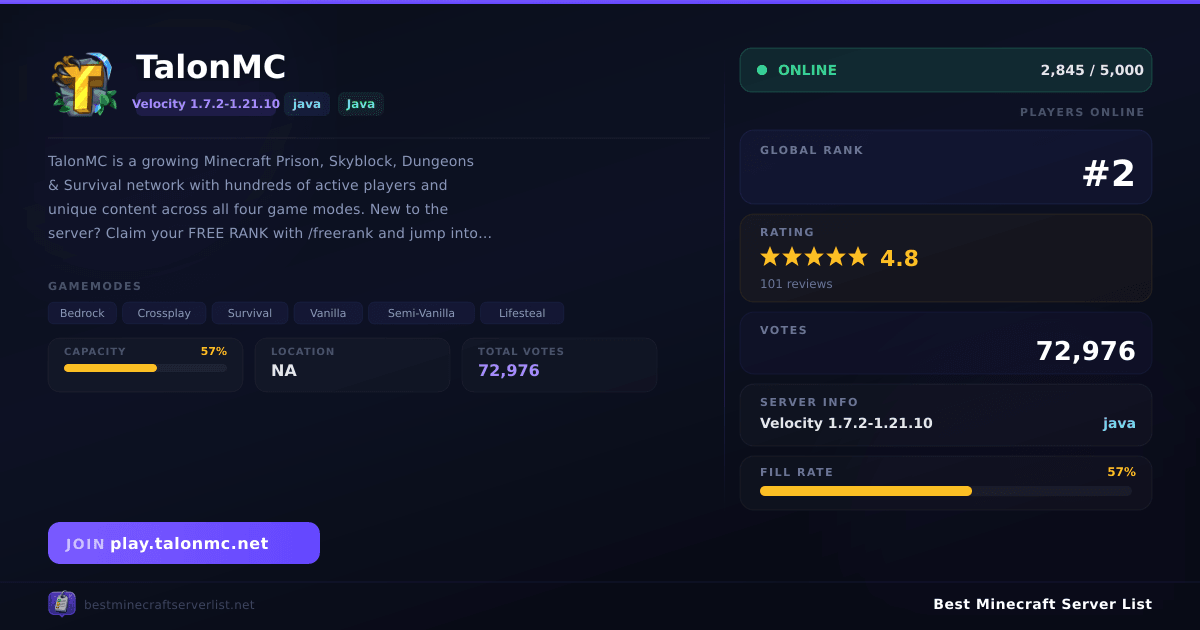This screenshot has height=630, width=1200.
Task: Pick the Vanilla gamemode tag
Action: coord(328,313)
